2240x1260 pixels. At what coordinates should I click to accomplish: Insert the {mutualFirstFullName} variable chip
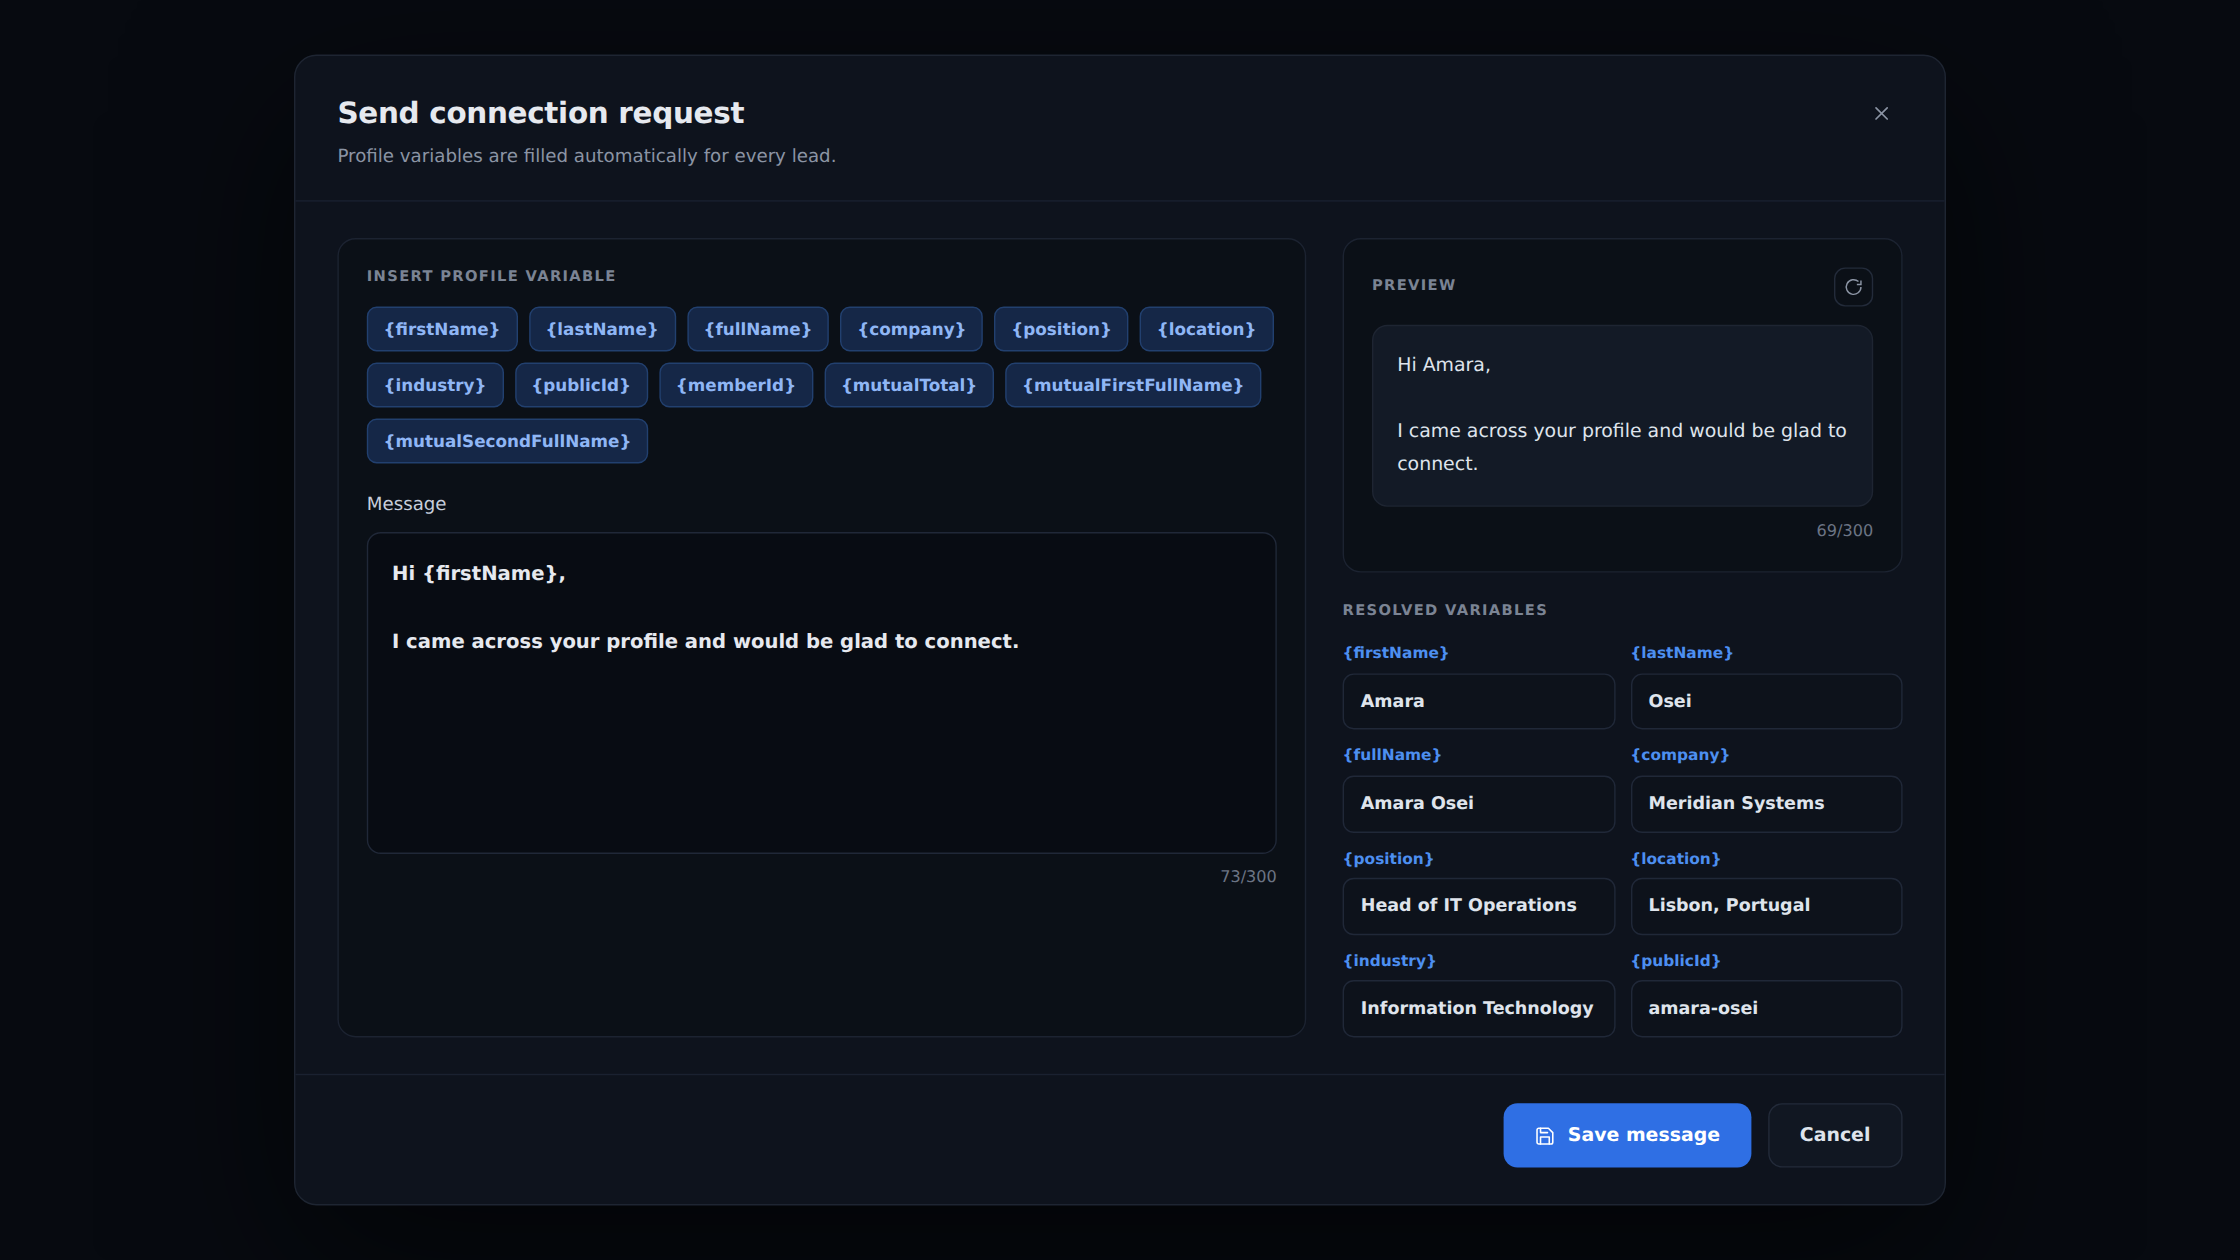click(x=1133, y=385)
